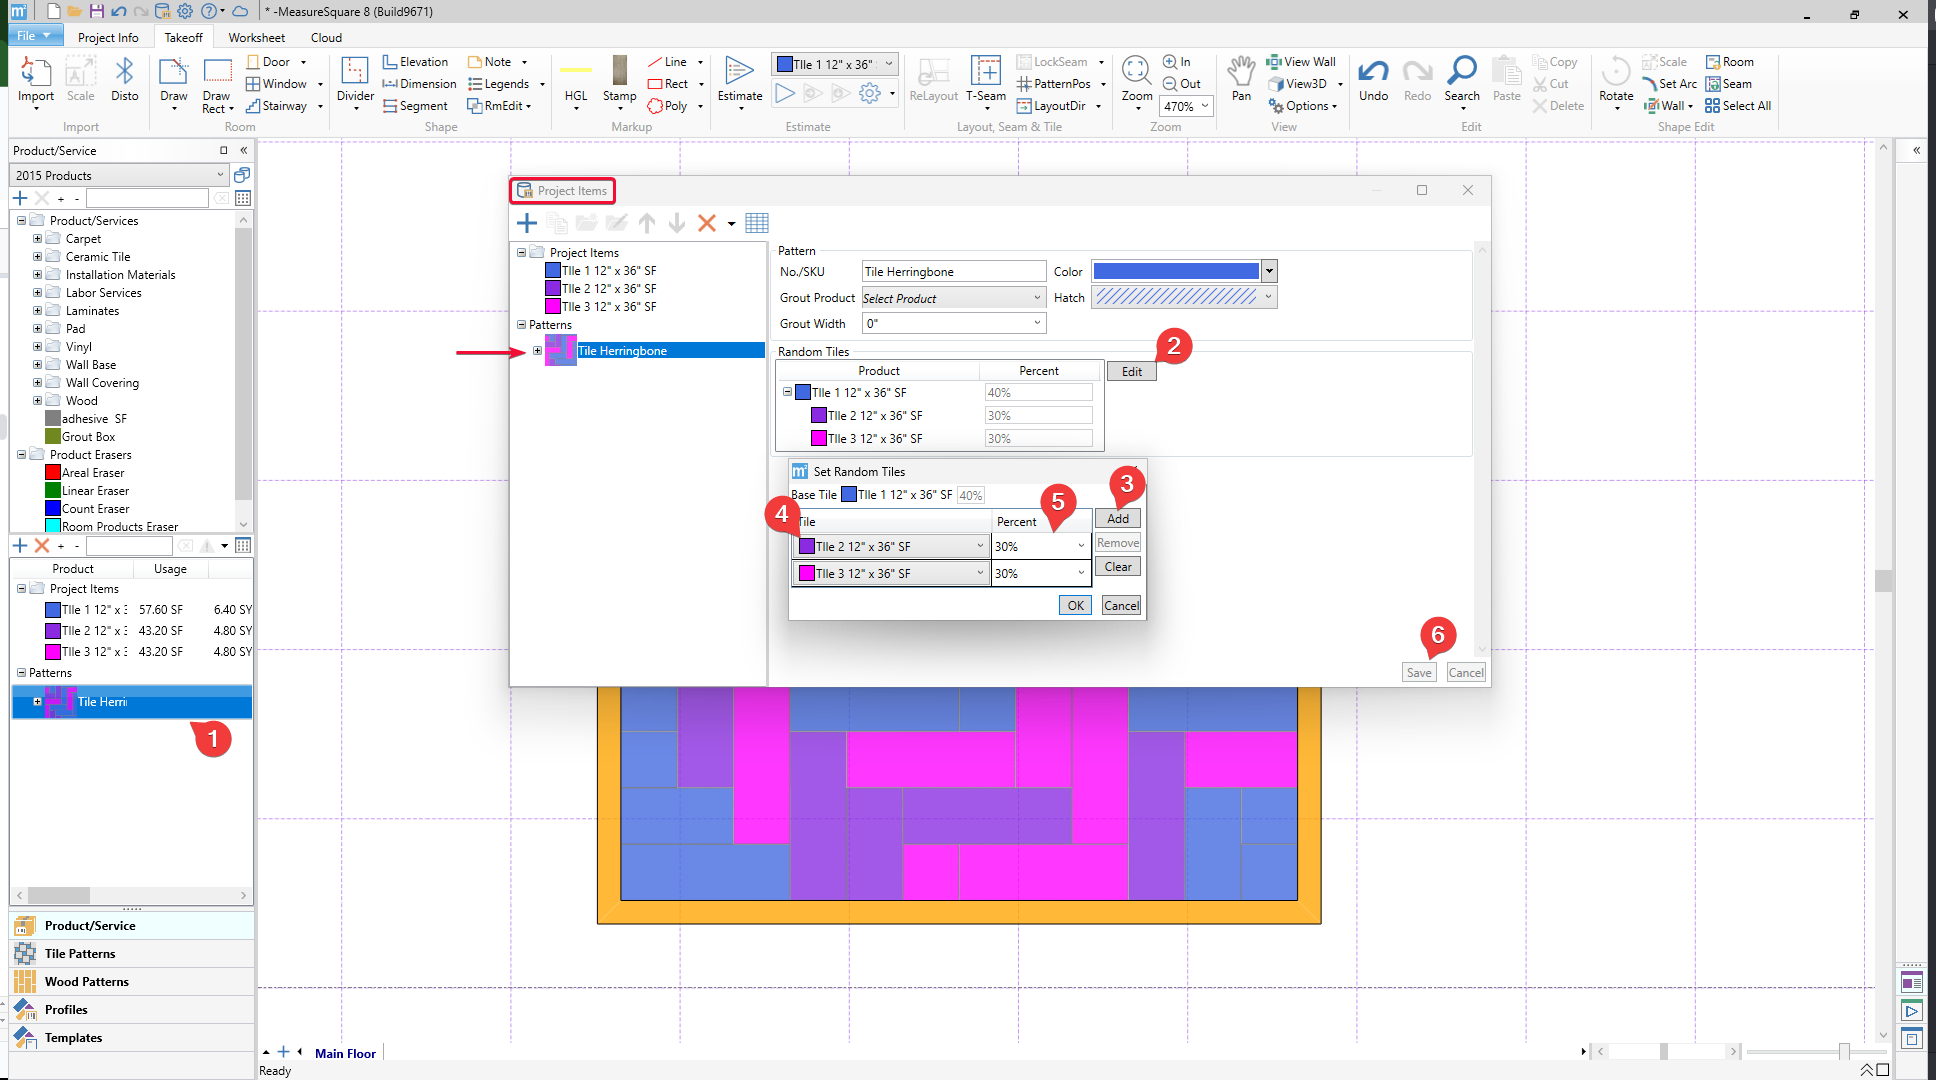Switch to the Worksheet ribbon tab
1936x1080 pixels.
[x=256, y=37]
